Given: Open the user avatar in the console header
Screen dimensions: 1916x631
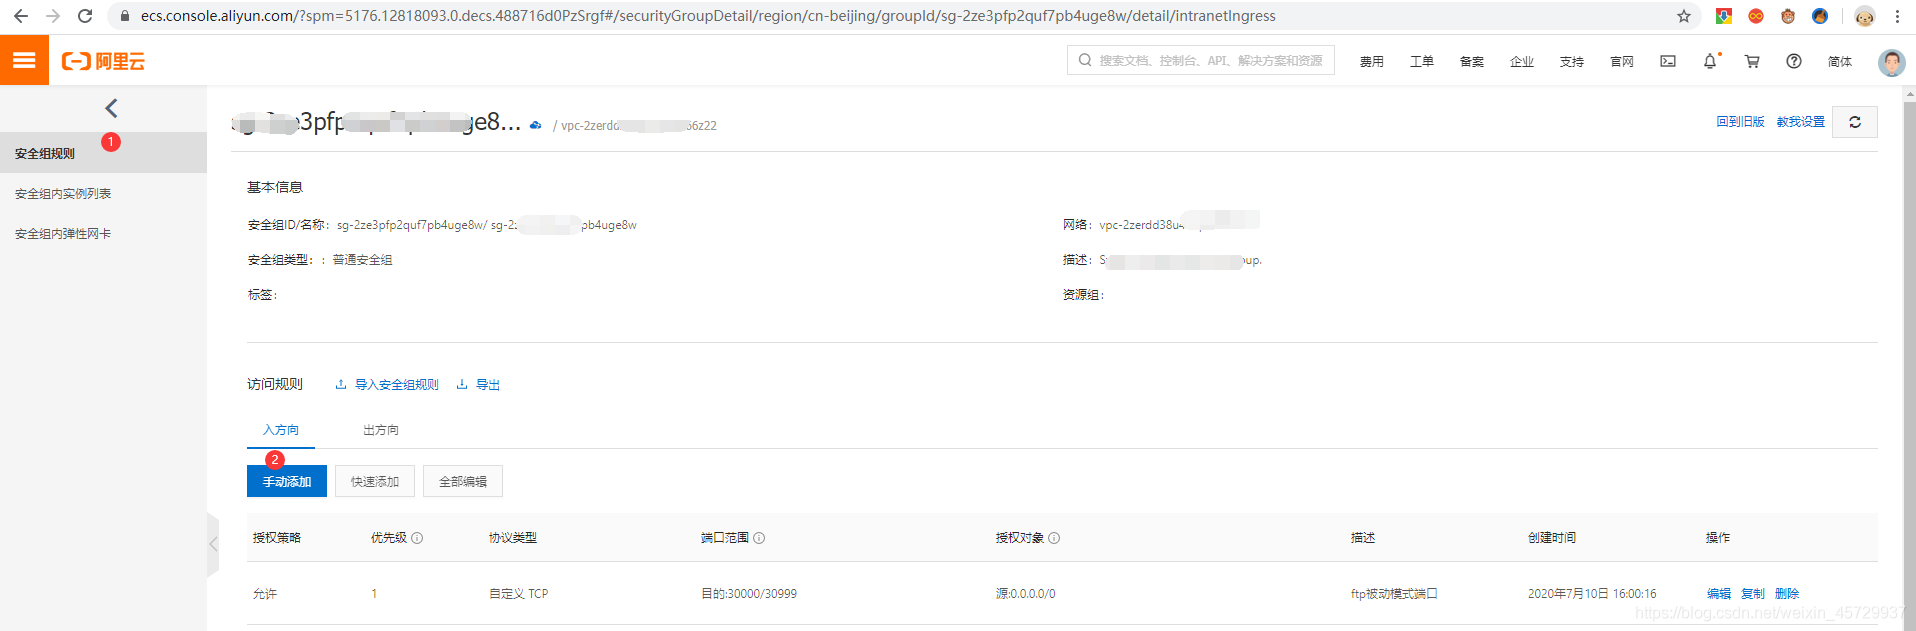Looking at the screenshot, I should tap(1891, 62).
